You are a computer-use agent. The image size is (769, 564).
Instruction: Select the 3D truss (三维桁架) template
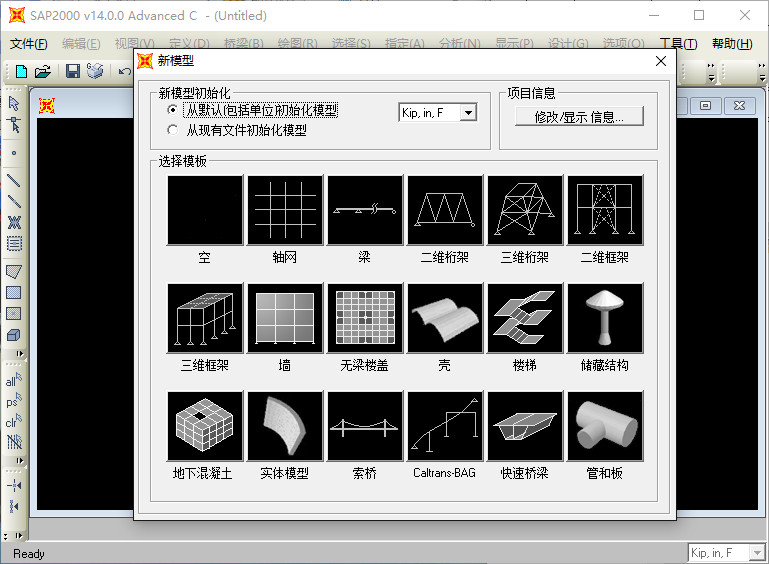pos(525,210)
